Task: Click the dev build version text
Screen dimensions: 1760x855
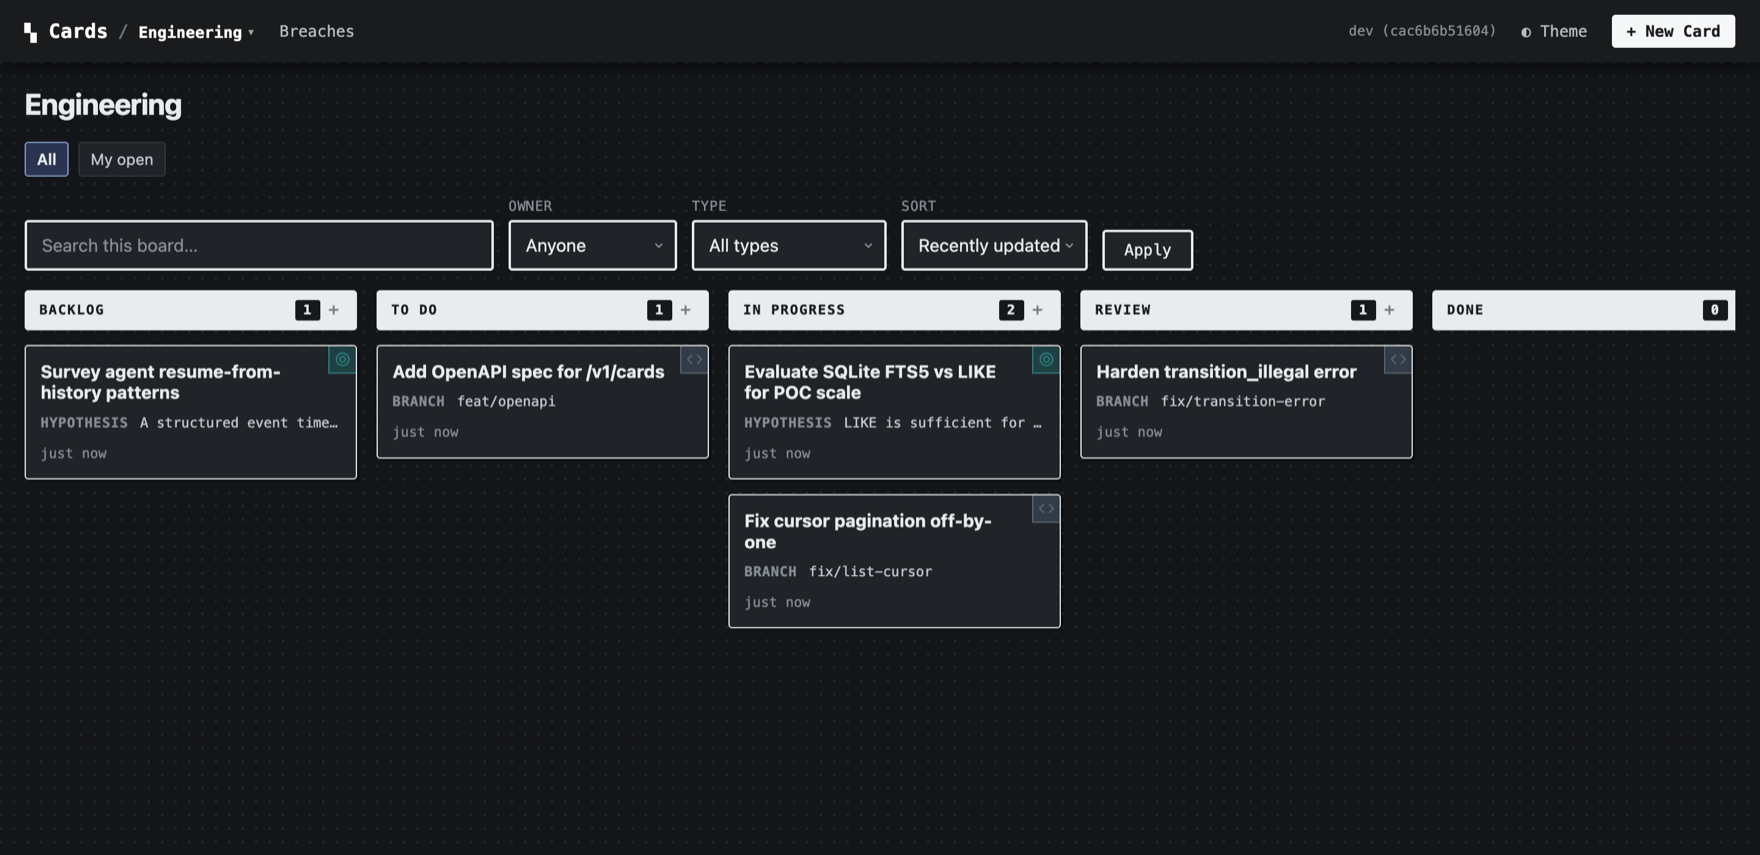Action: [x=1422, y=31]
